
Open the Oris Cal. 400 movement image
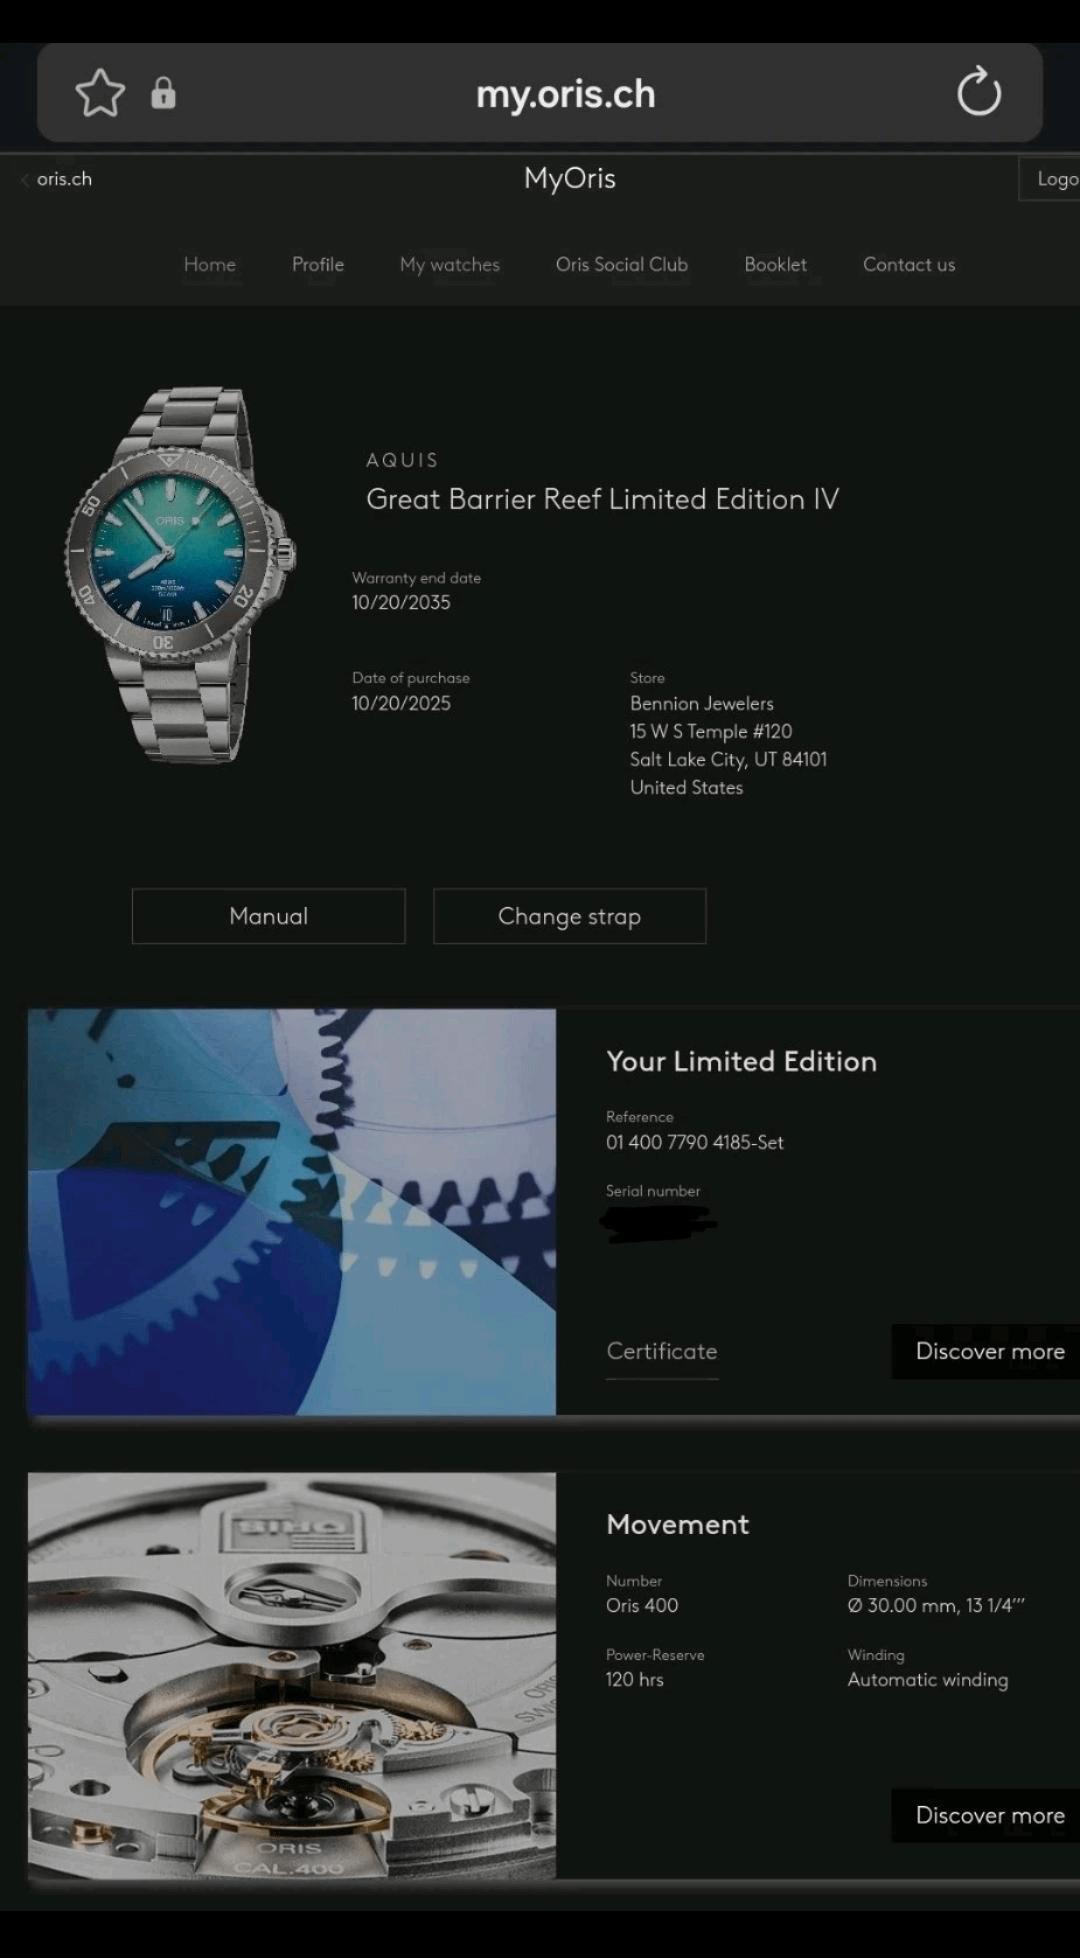292,1675
